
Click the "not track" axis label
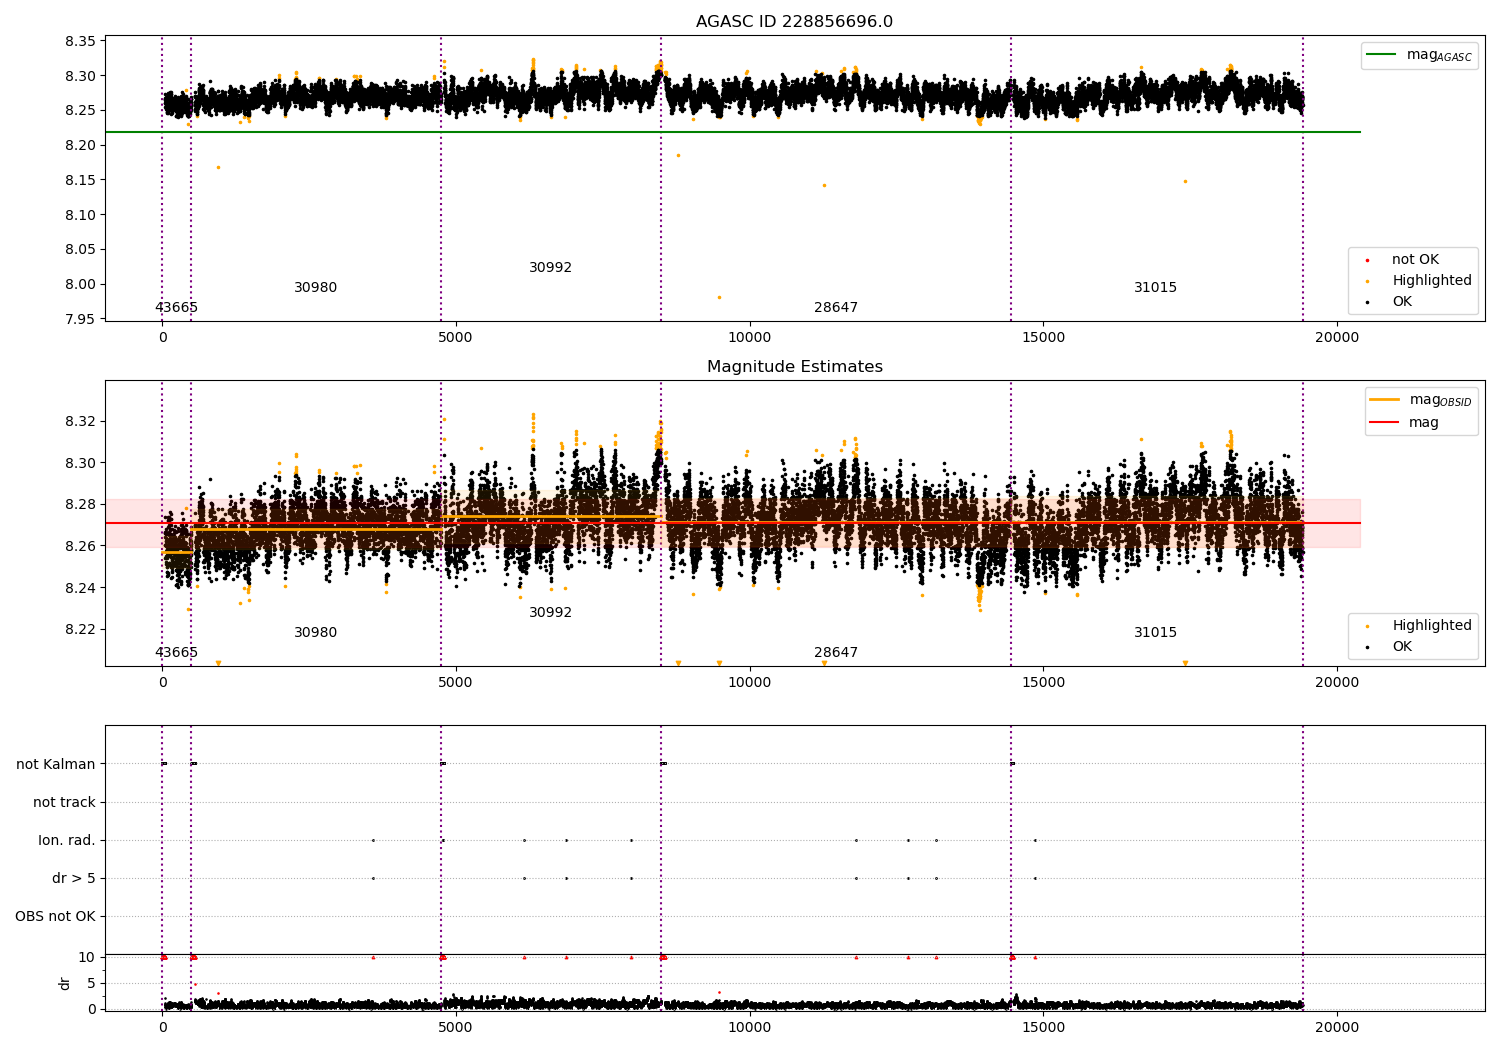(64, 802)
